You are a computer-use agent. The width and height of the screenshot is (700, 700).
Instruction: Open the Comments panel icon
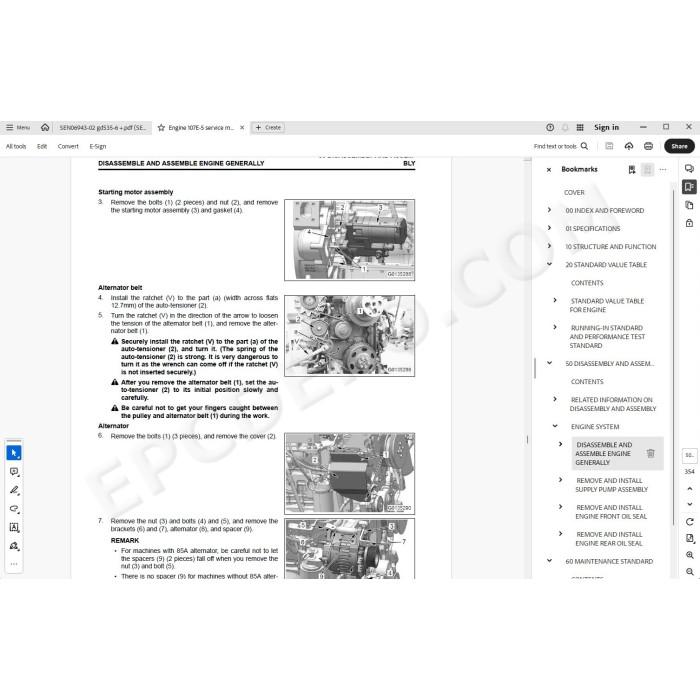coord(689,169)
